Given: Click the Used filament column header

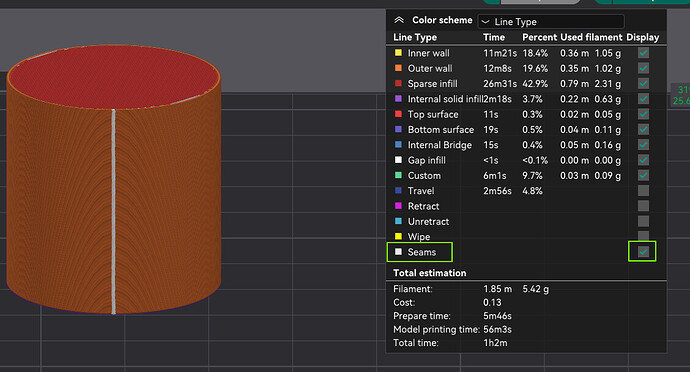Looking at the screenshot, I should (591, 37).
